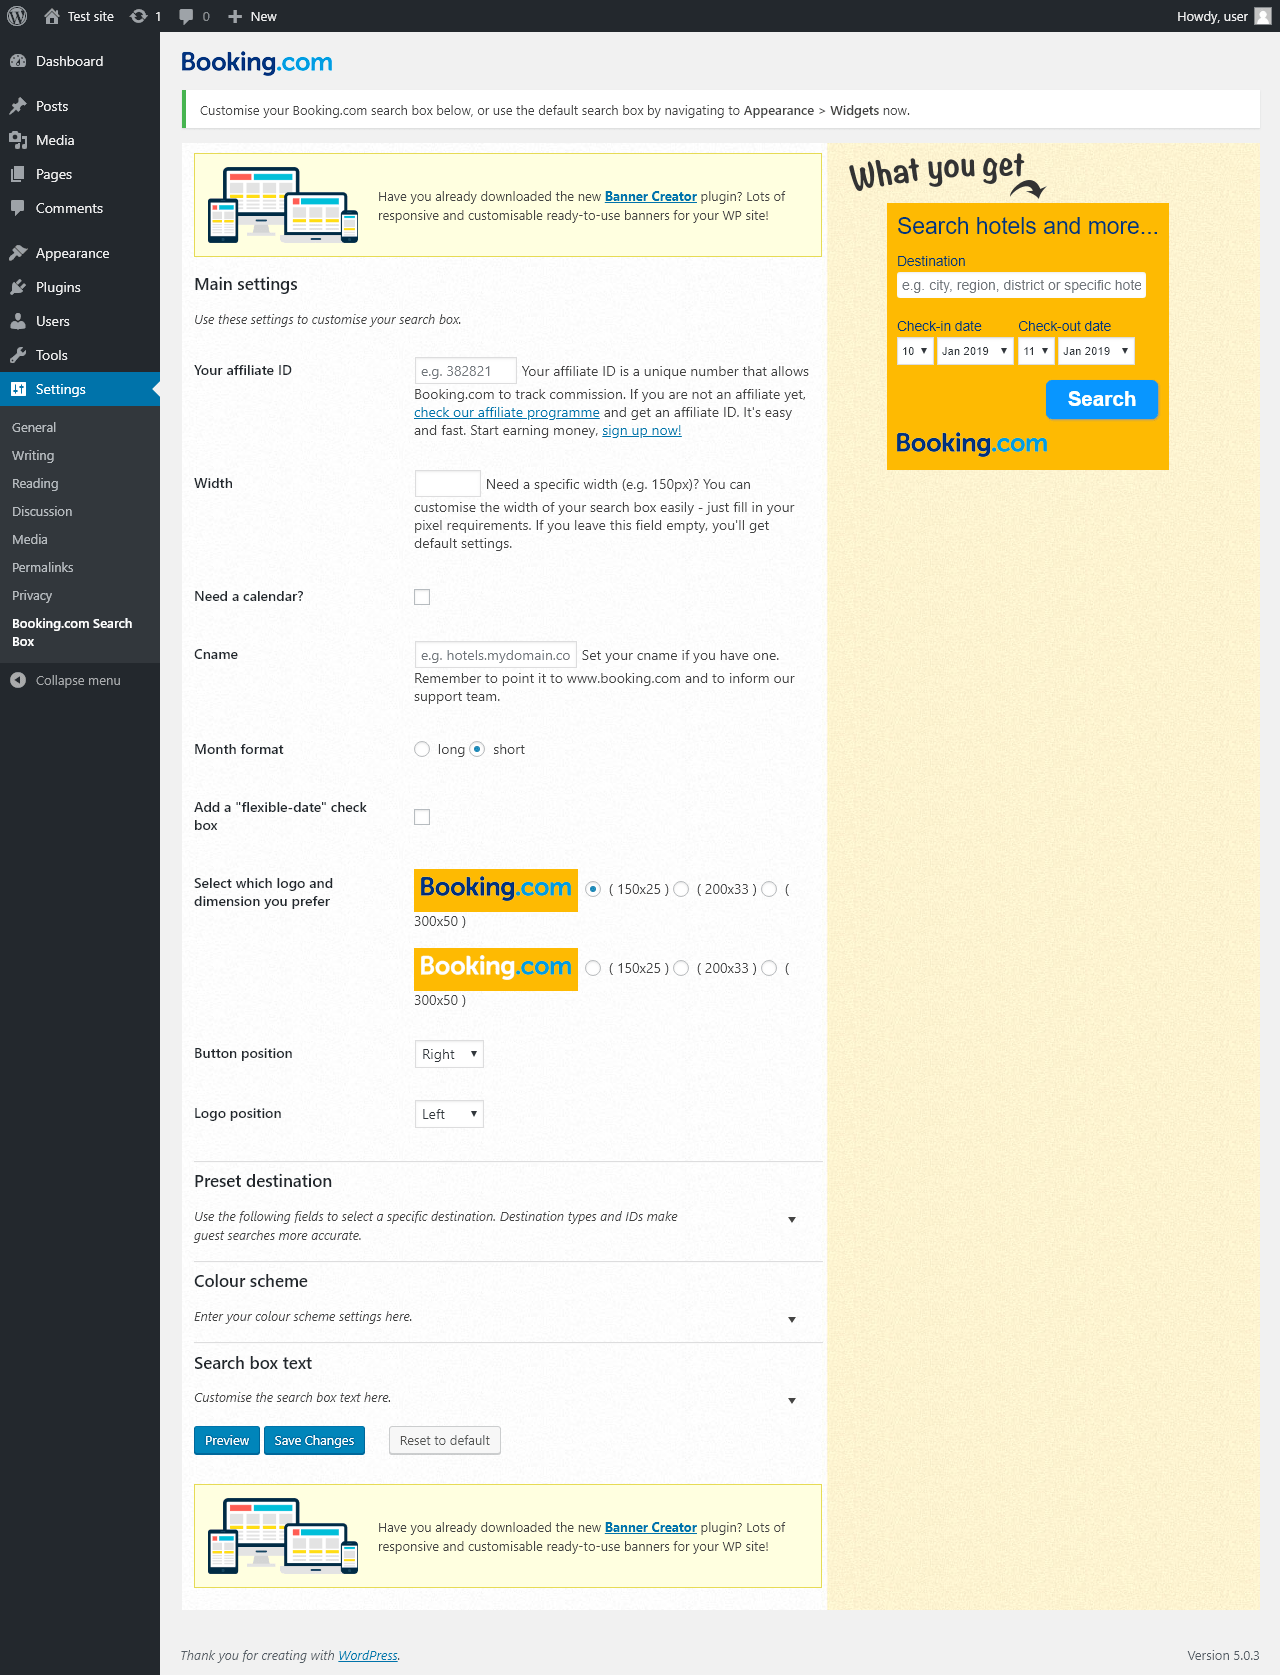Focus the Destination field in preview widget
This screenshot has width=1280, height=1675.
tap(1021, 285)
